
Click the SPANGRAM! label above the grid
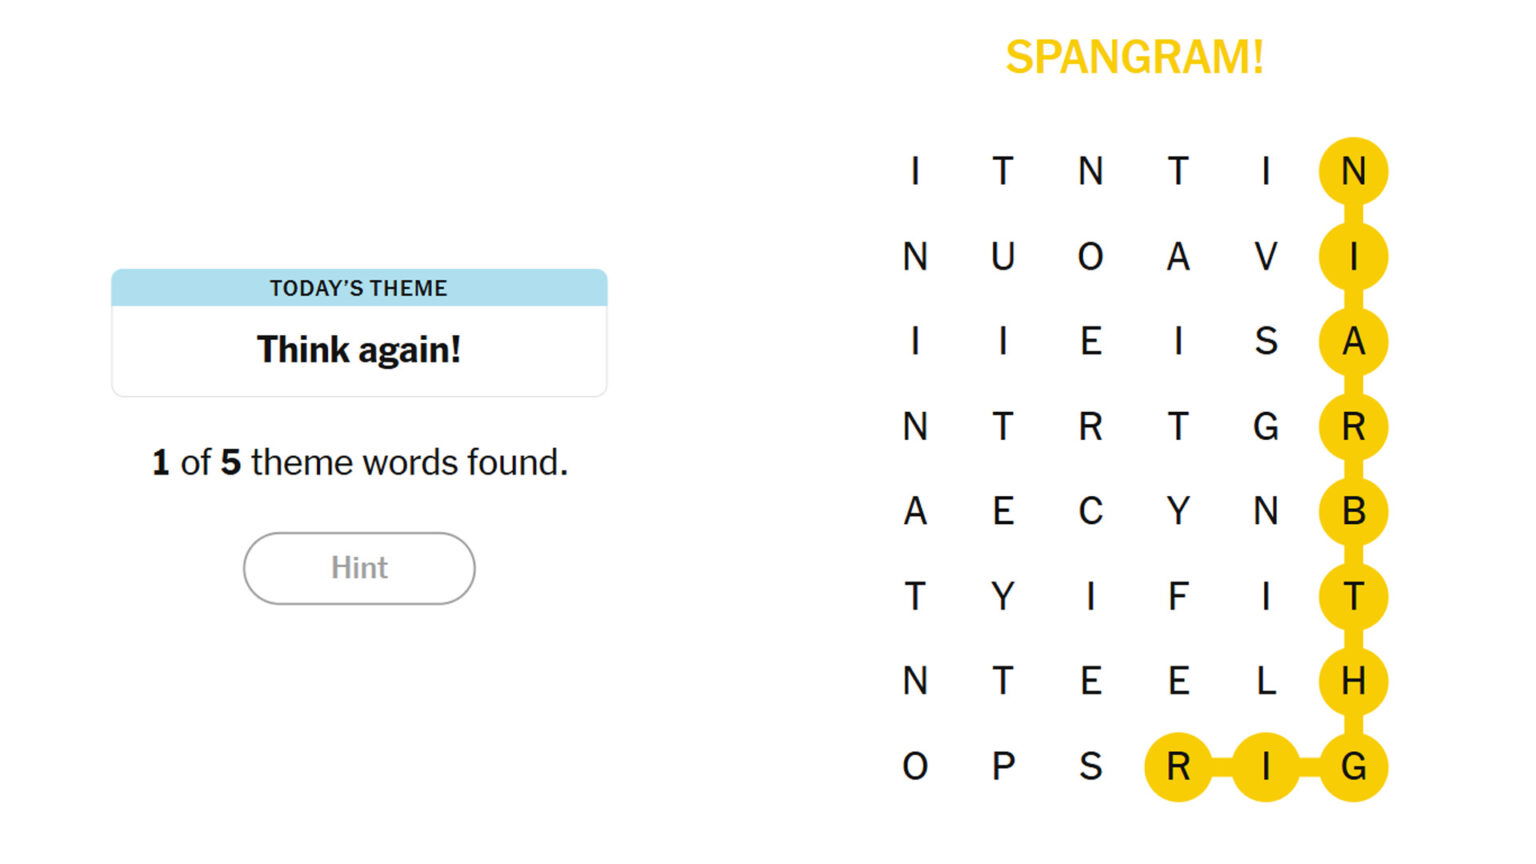tap(1134, 57)
